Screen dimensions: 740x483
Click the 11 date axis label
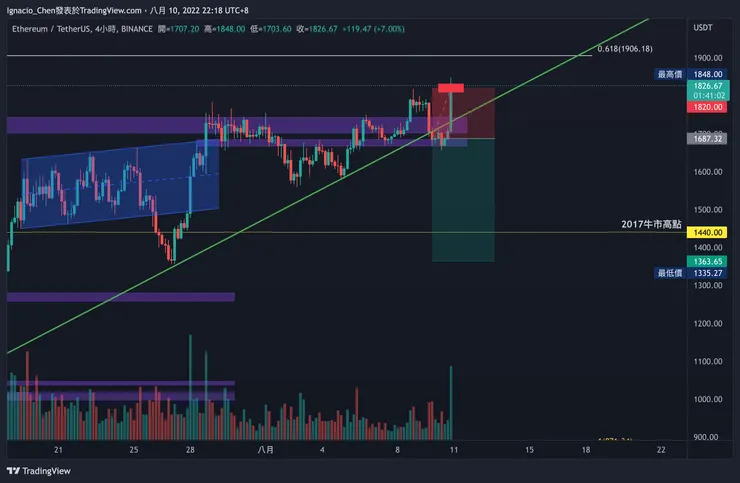click(x=454, y=450)
